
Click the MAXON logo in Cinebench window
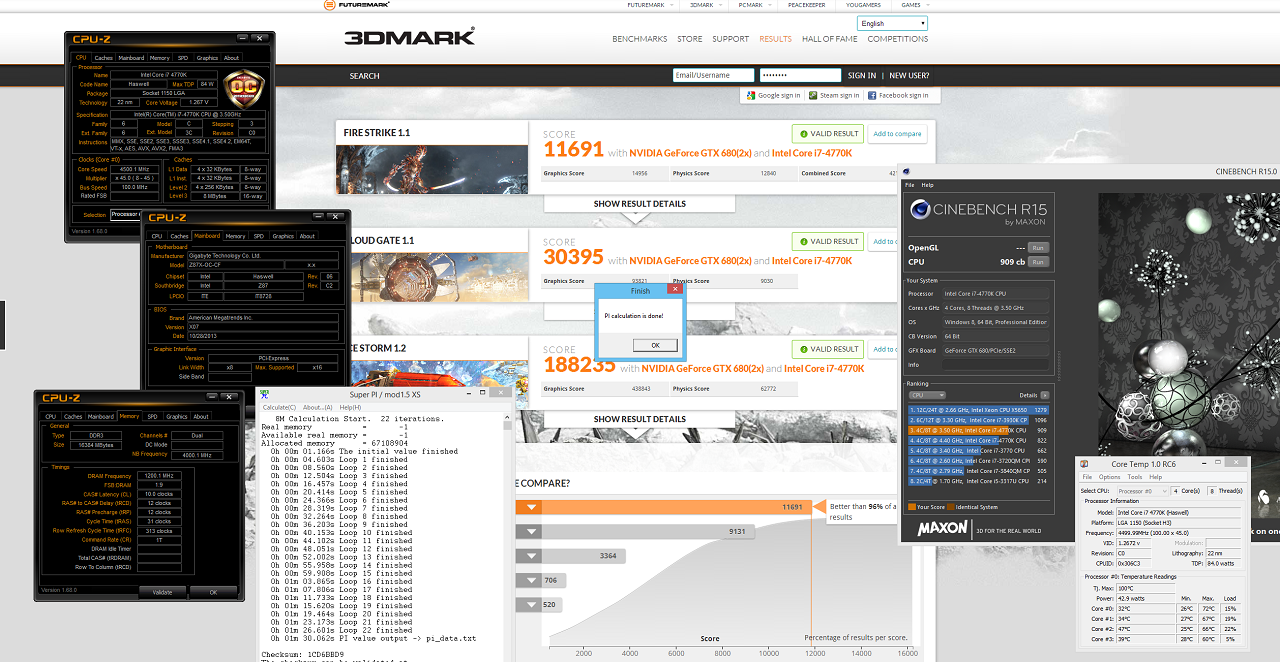point(943,527)
